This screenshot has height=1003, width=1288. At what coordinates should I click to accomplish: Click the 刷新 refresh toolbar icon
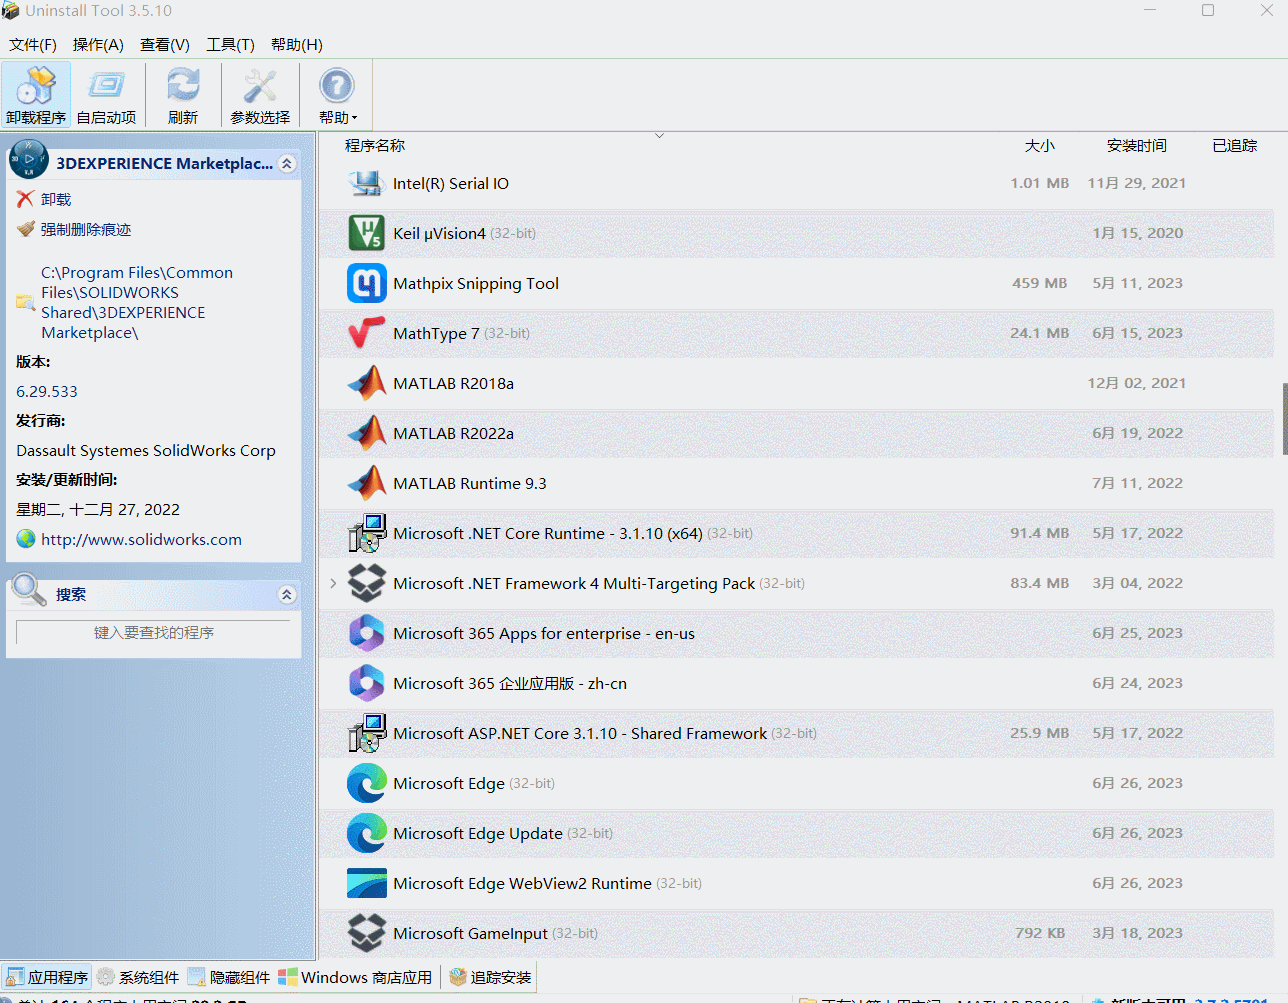pyautogui.click(x=183, y=93)
